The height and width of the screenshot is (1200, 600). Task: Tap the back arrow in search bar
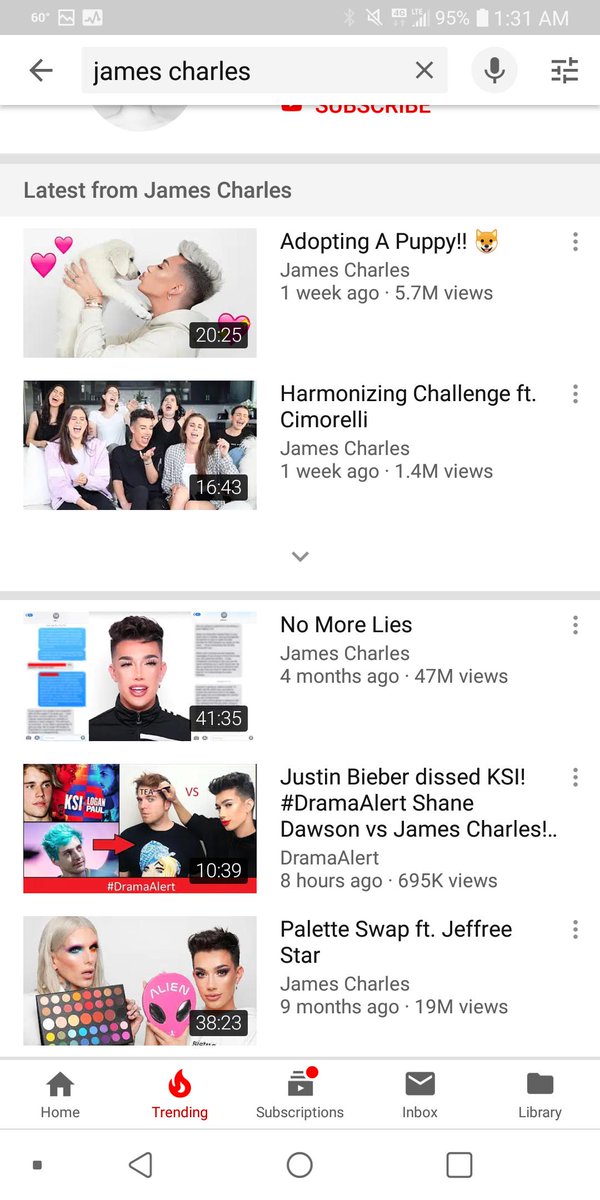point(41,71)
